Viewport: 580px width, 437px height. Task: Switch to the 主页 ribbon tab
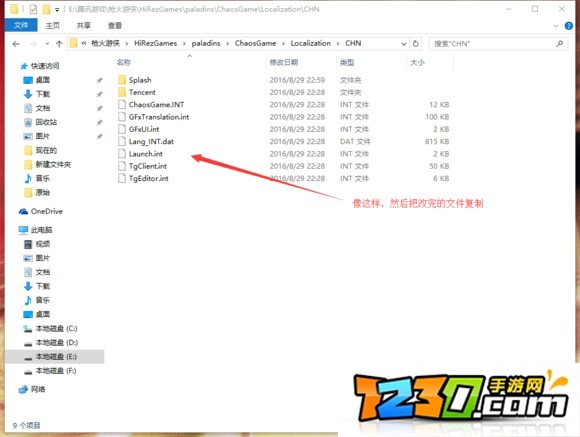[53, 26]
